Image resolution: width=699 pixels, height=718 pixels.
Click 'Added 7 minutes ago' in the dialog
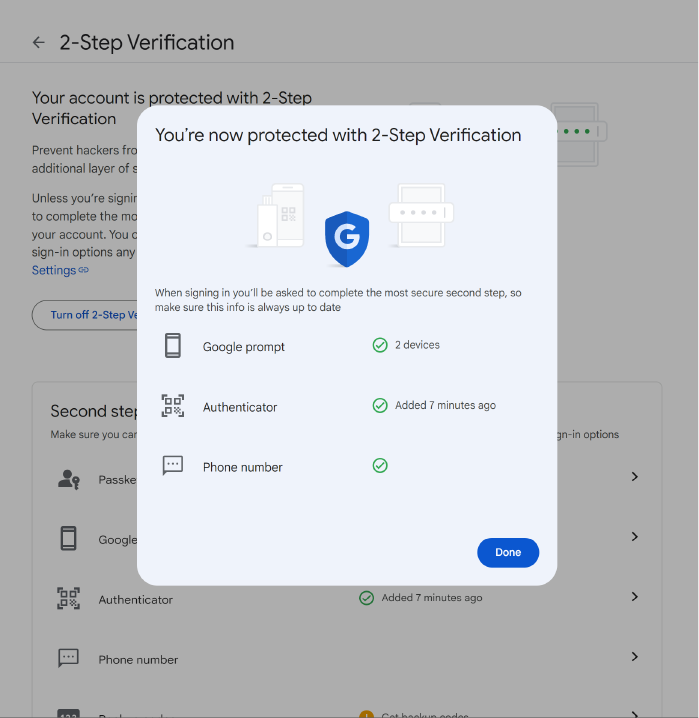coord(445,405)
